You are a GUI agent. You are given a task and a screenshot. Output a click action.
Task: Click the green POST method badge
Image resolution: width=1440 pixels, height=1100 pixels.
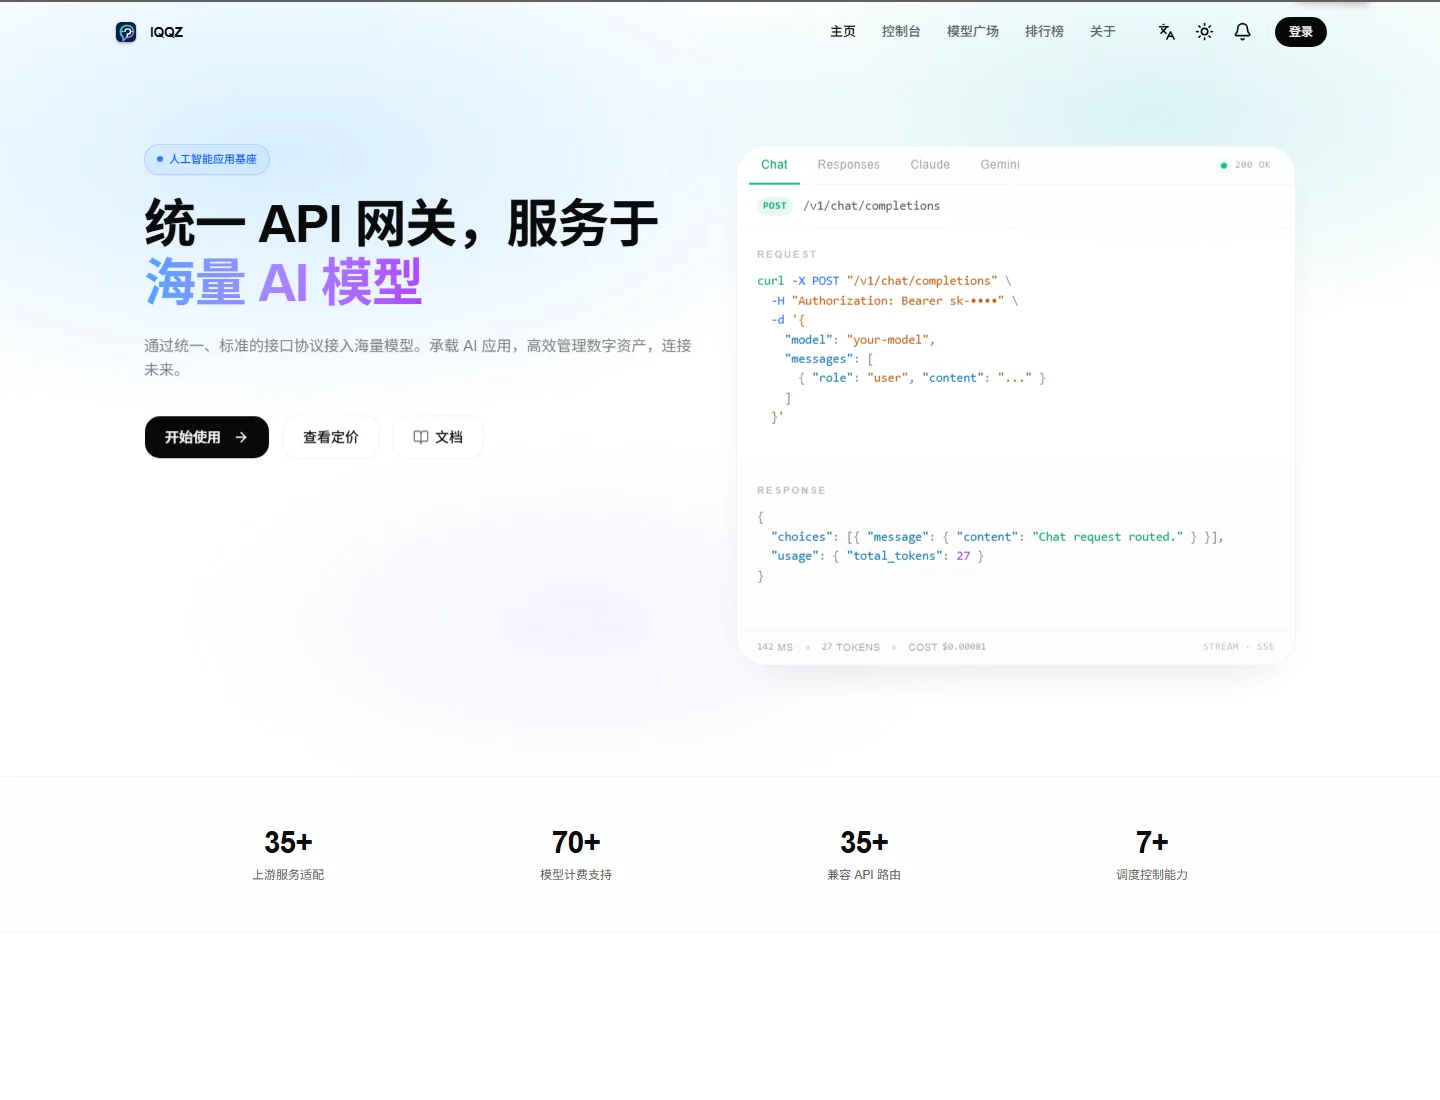click(x=775, y=206)
